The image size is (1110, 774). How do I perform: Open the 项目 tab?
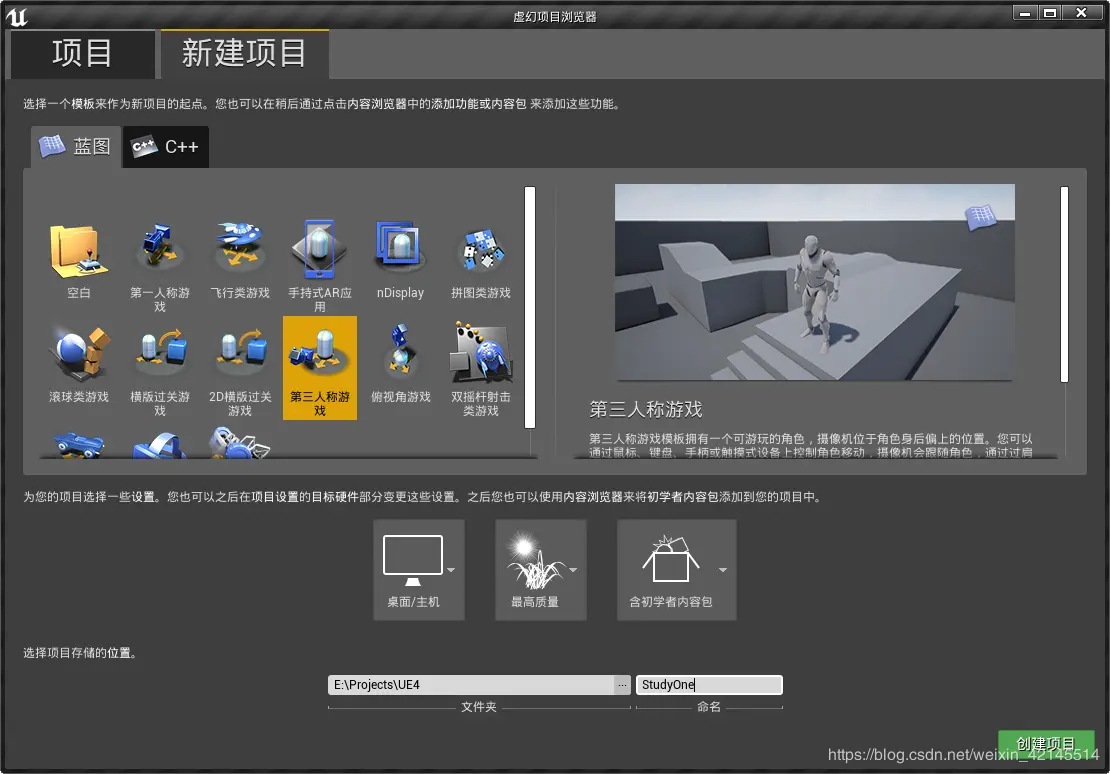point(82,54)
